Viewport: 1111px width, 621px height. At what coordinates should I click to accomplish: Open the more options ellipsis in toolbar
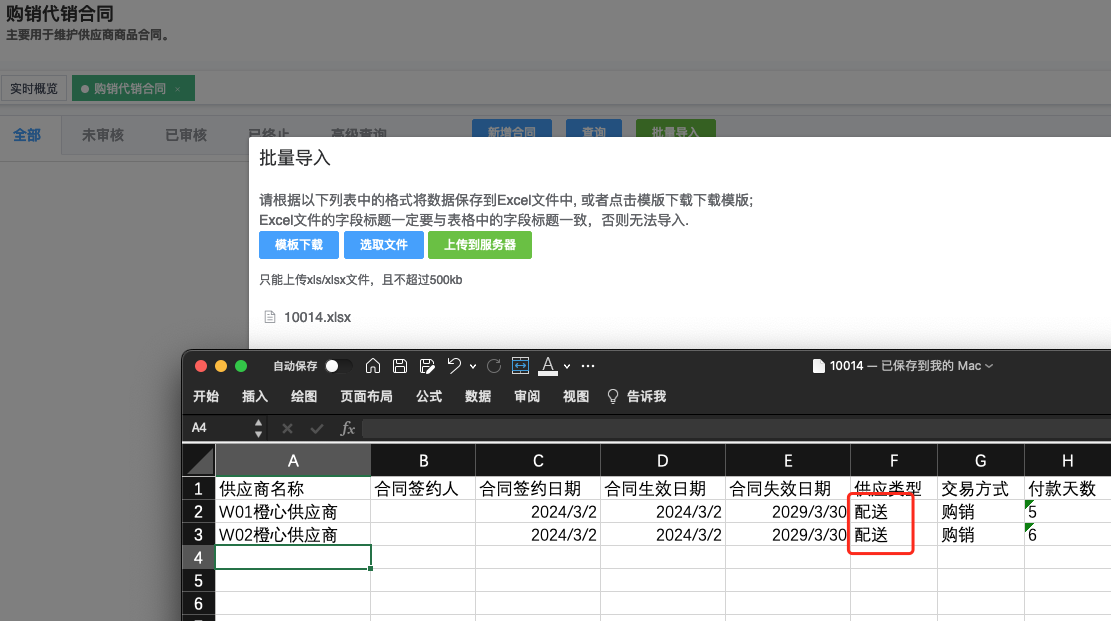(x=588, y=366)
